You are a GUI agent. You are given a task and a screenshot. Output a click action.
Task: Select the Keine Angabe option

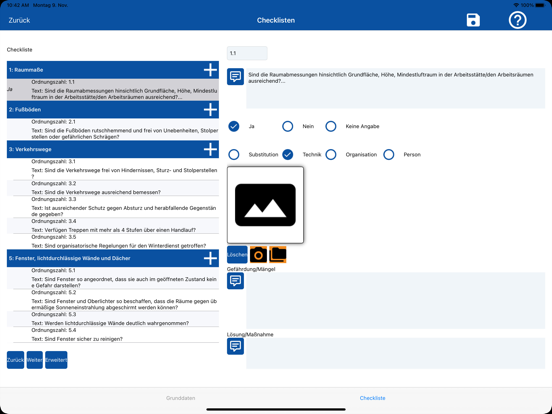(331, 126)
